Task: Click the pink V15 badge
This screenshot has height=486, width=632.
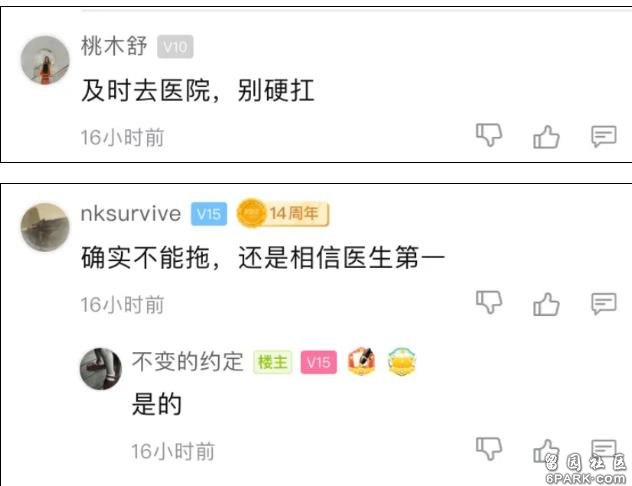Action: 318,362
